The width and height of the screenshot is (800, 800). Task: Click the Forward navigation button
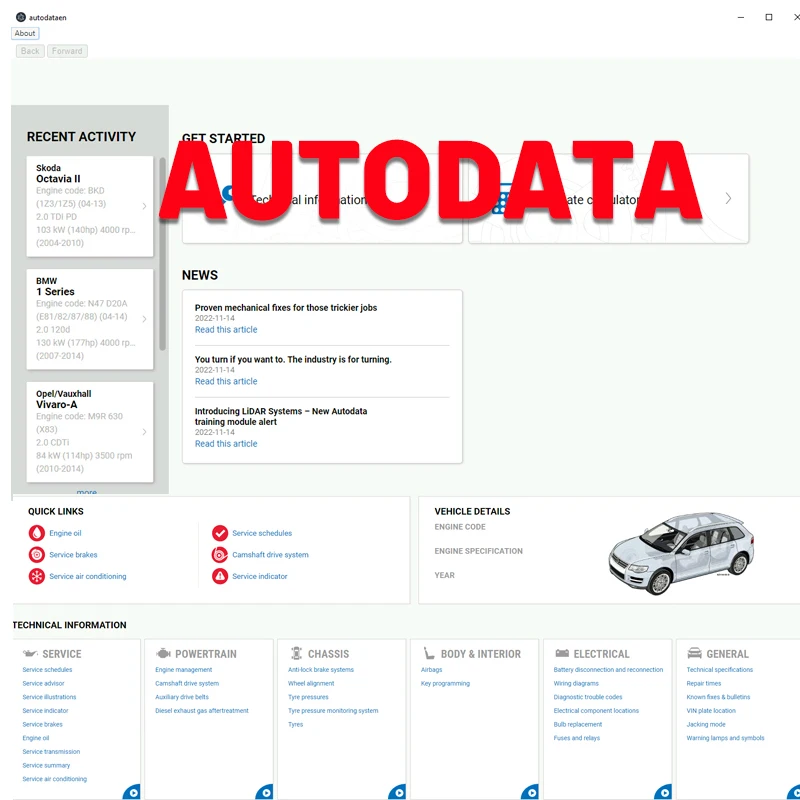click(x=67, y=51)
